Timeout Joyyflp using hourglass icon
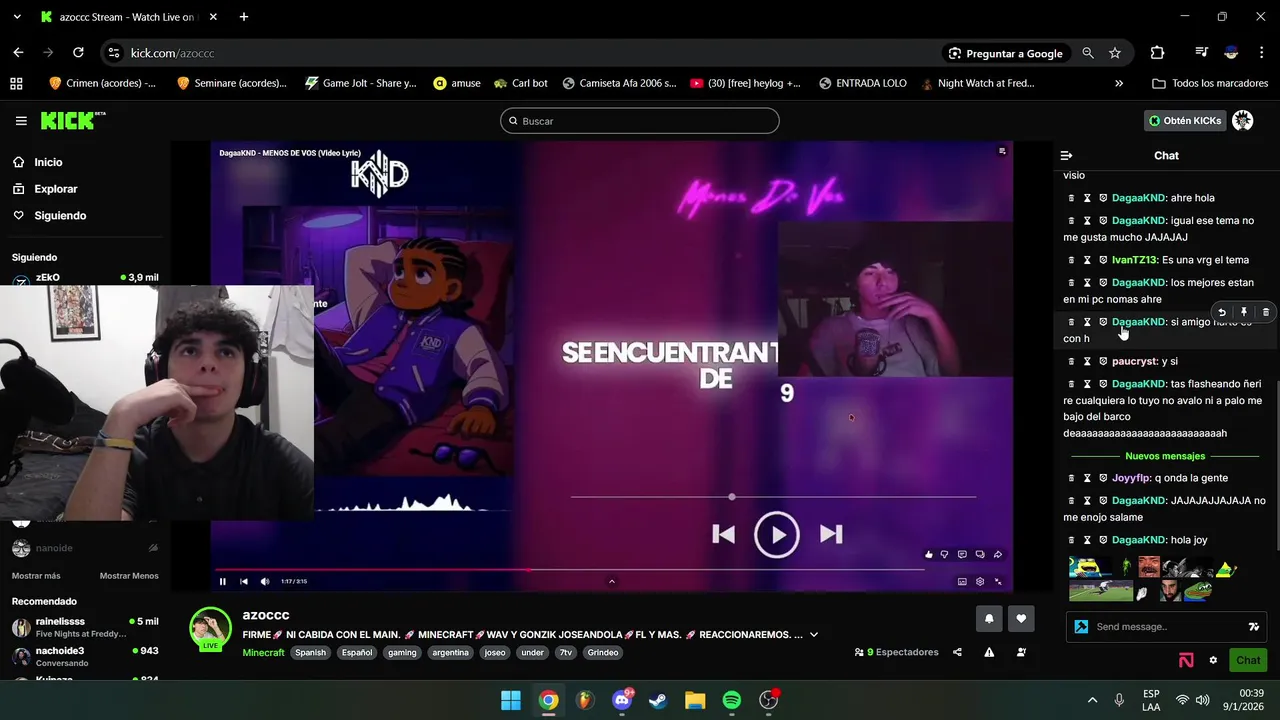 point(1087,478)
